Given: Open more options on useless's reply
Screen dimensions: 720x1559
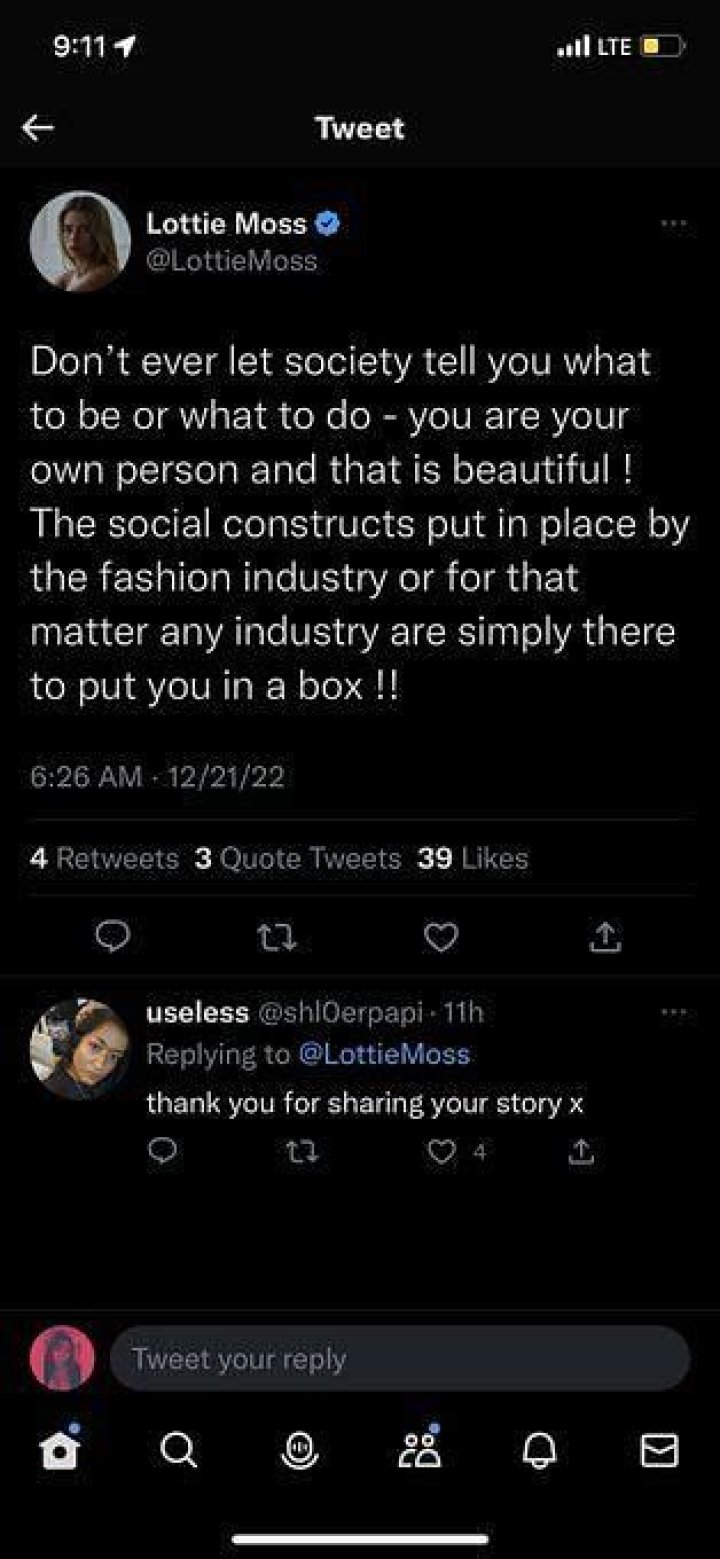Looking at the screenshot, I should (674, 1013).
